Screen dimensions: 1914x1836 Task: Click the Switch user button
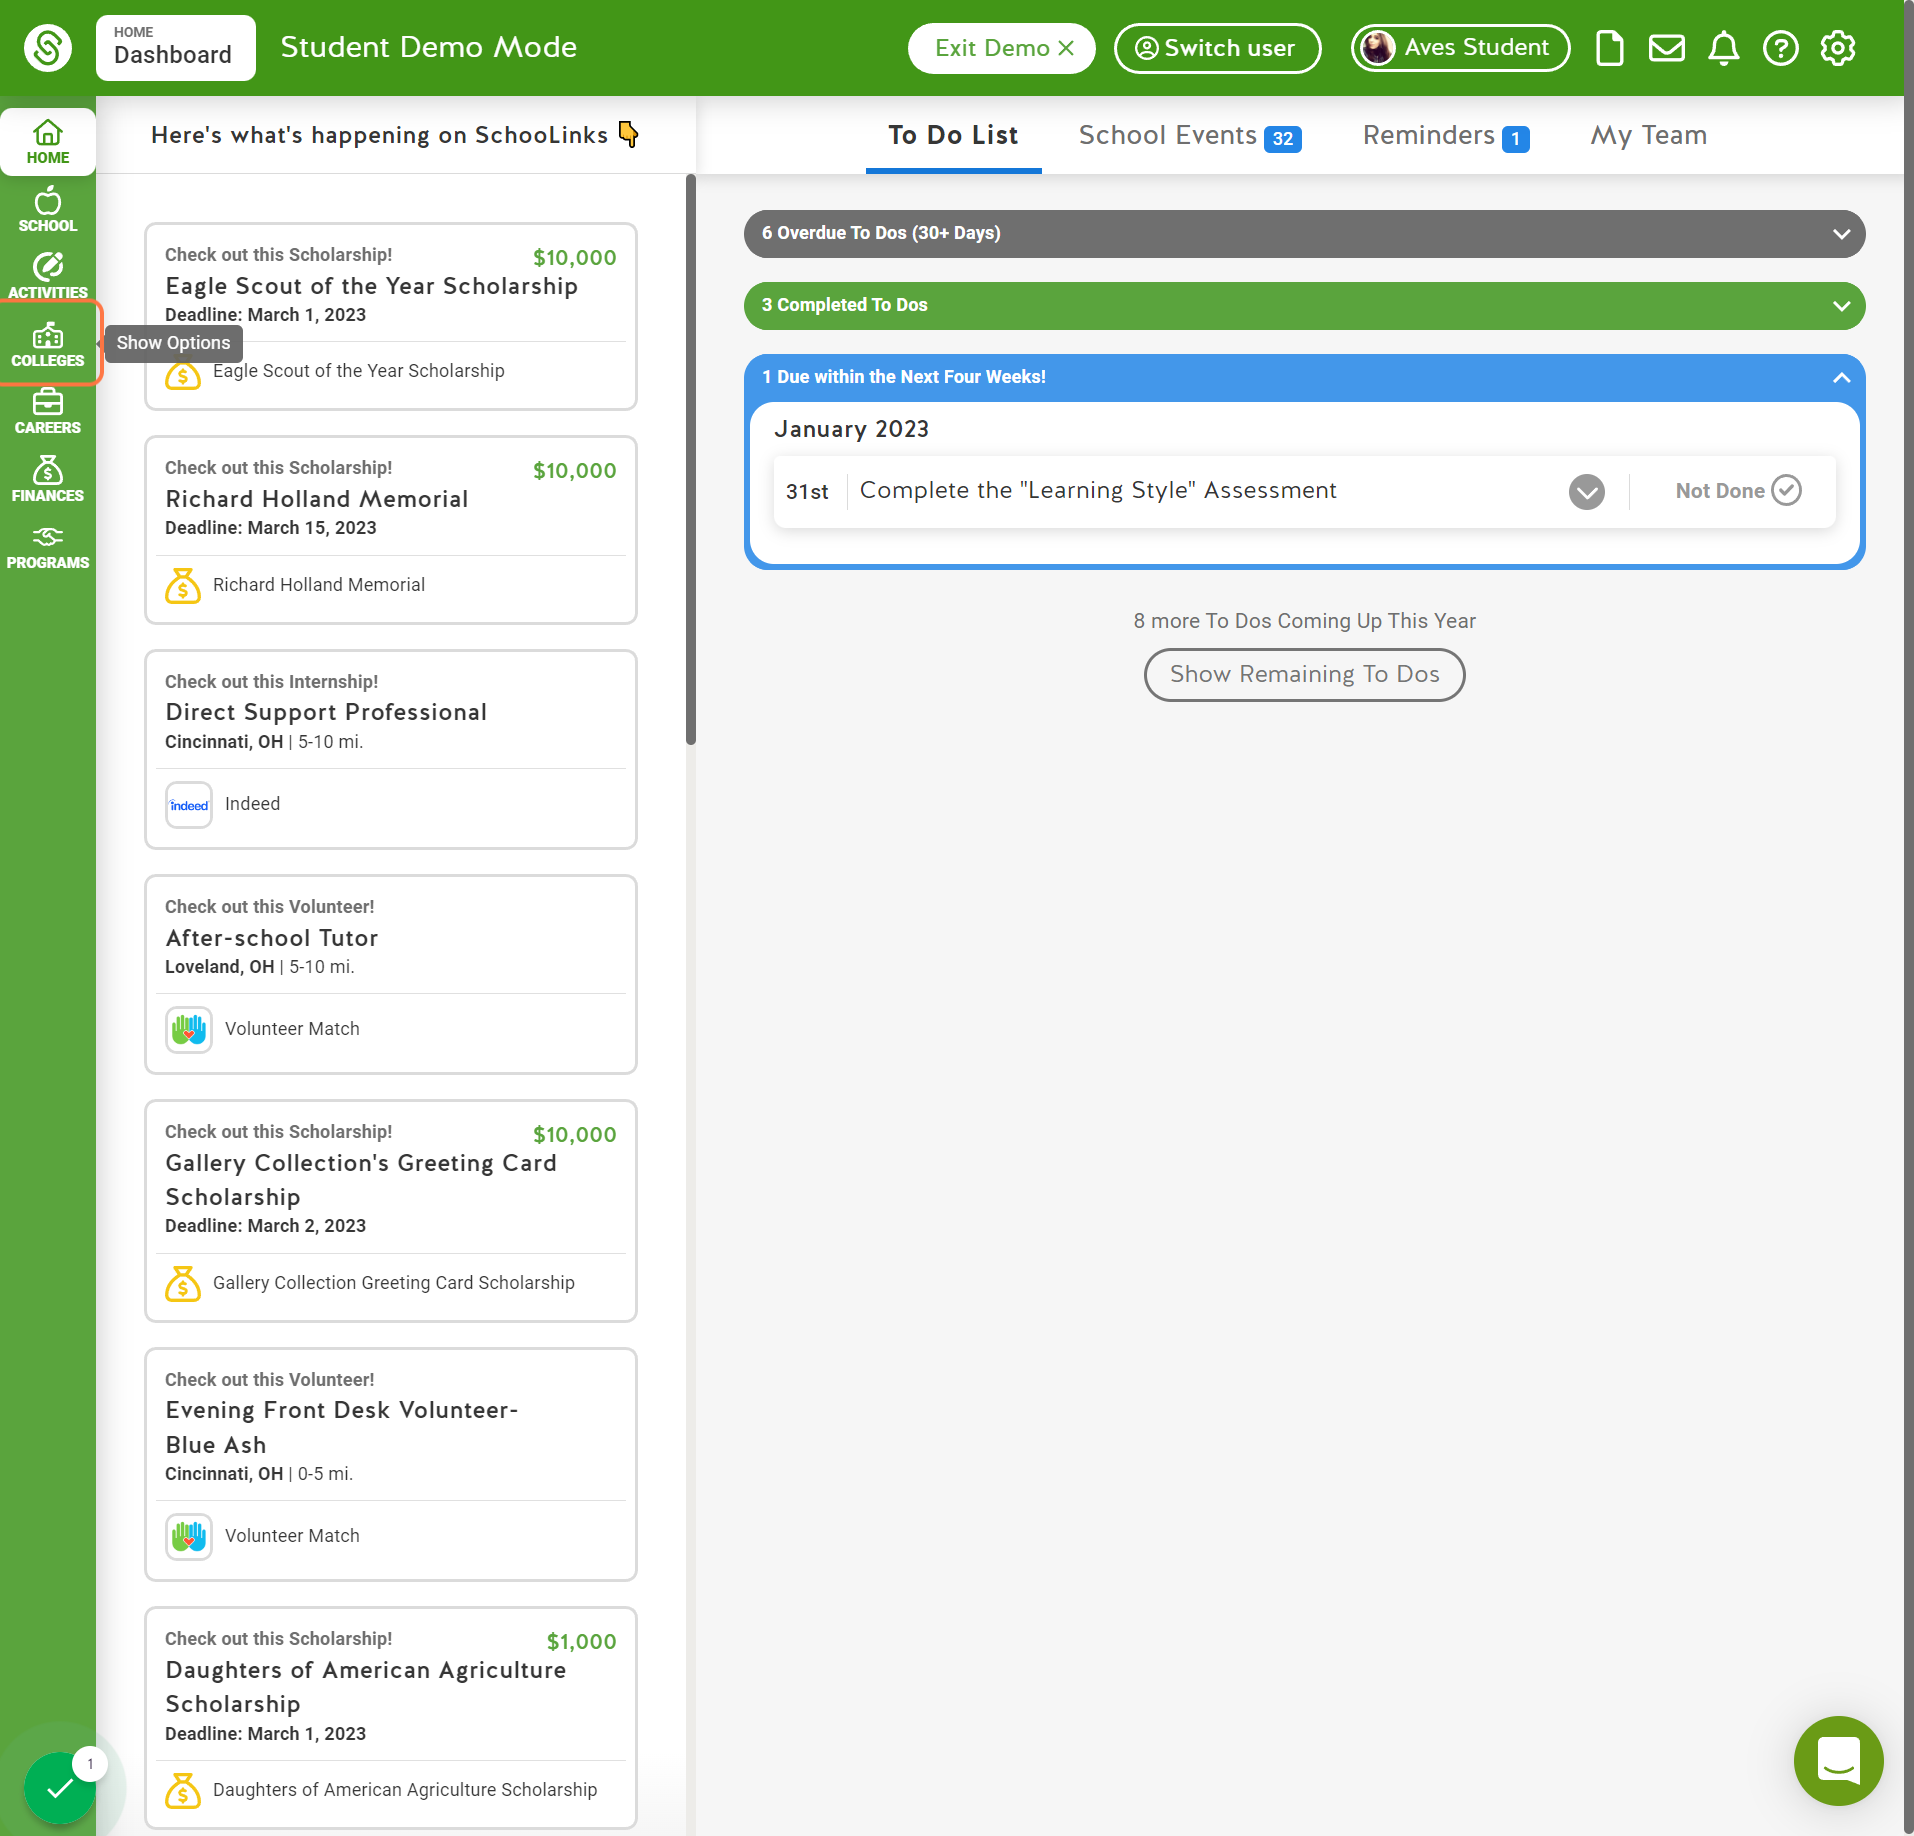pos(1217,48)
